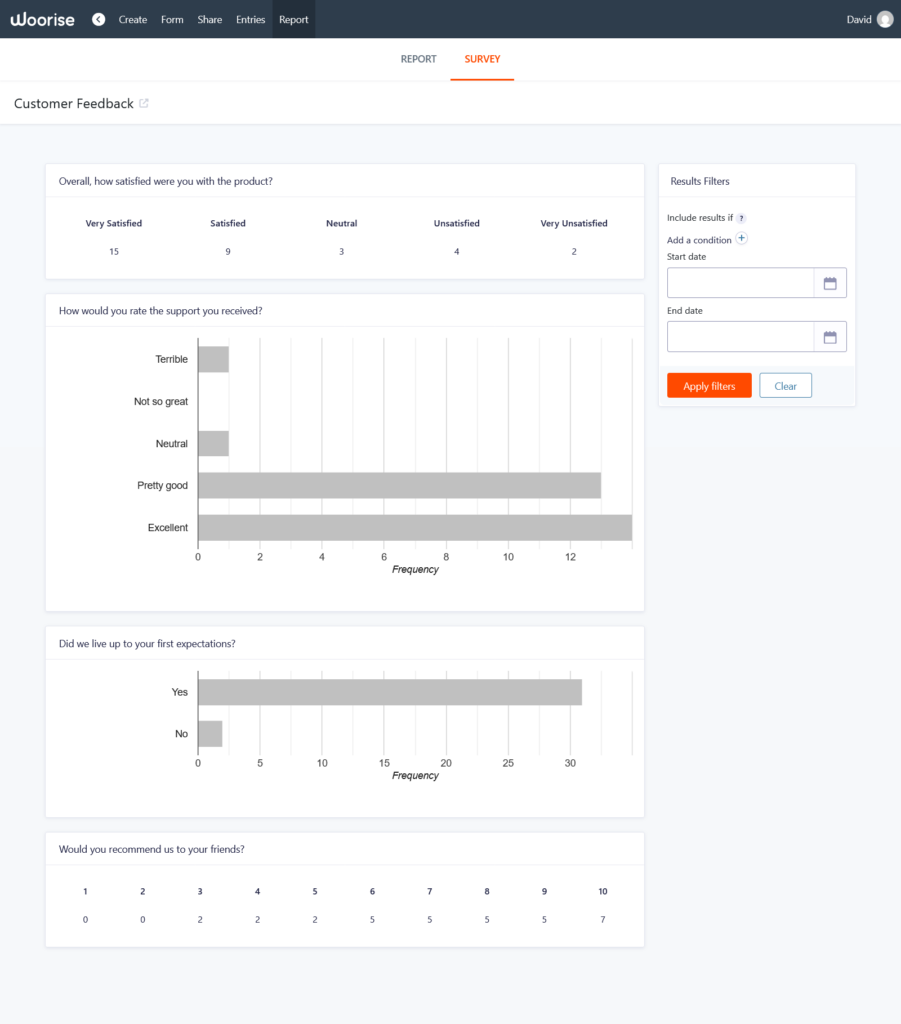Image resolution: width=901 pixels, height=1024 pixels.
Task: Open the End date calendar picker
Action: pos(831,336)
